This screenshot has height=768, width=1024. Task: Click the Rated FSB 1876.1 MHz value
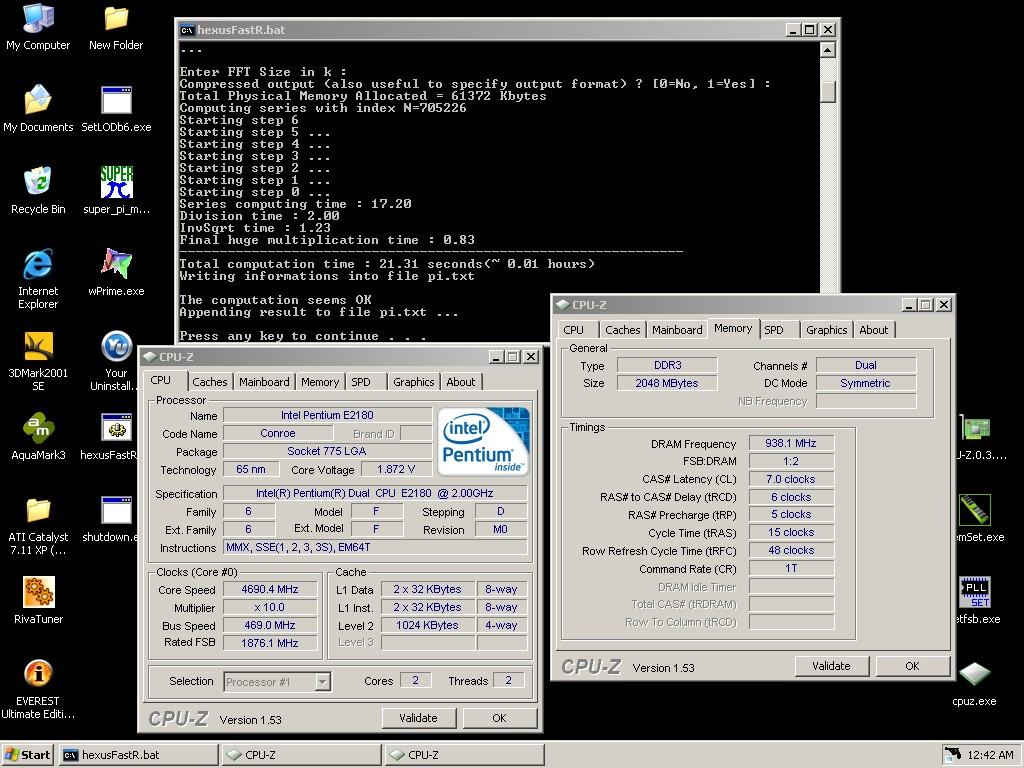point(270,643)
